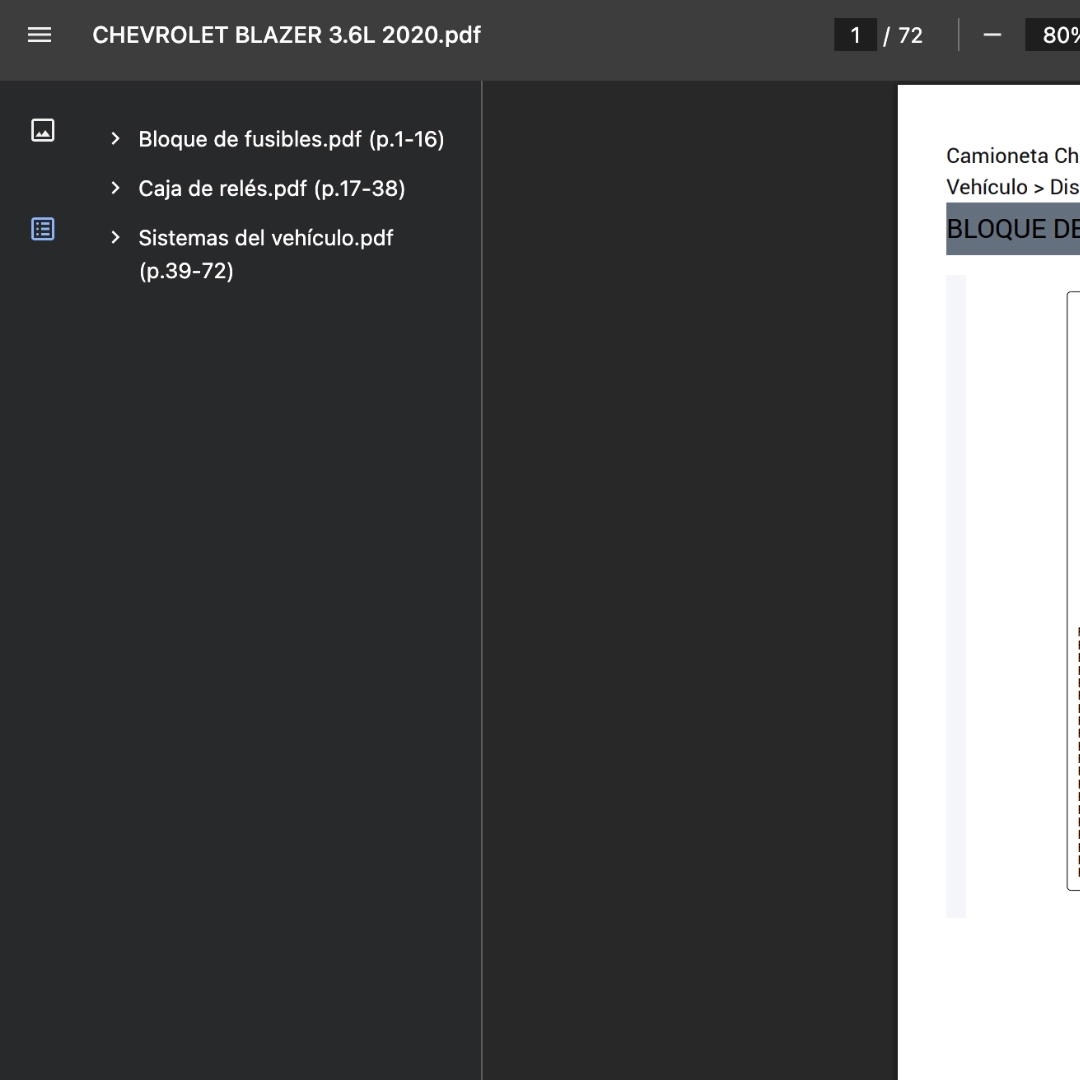This screenshot has width=1080, height=1080.
Task: Expand Sistemas del vehículo.pdf outline entry
Action: (115, 238)
